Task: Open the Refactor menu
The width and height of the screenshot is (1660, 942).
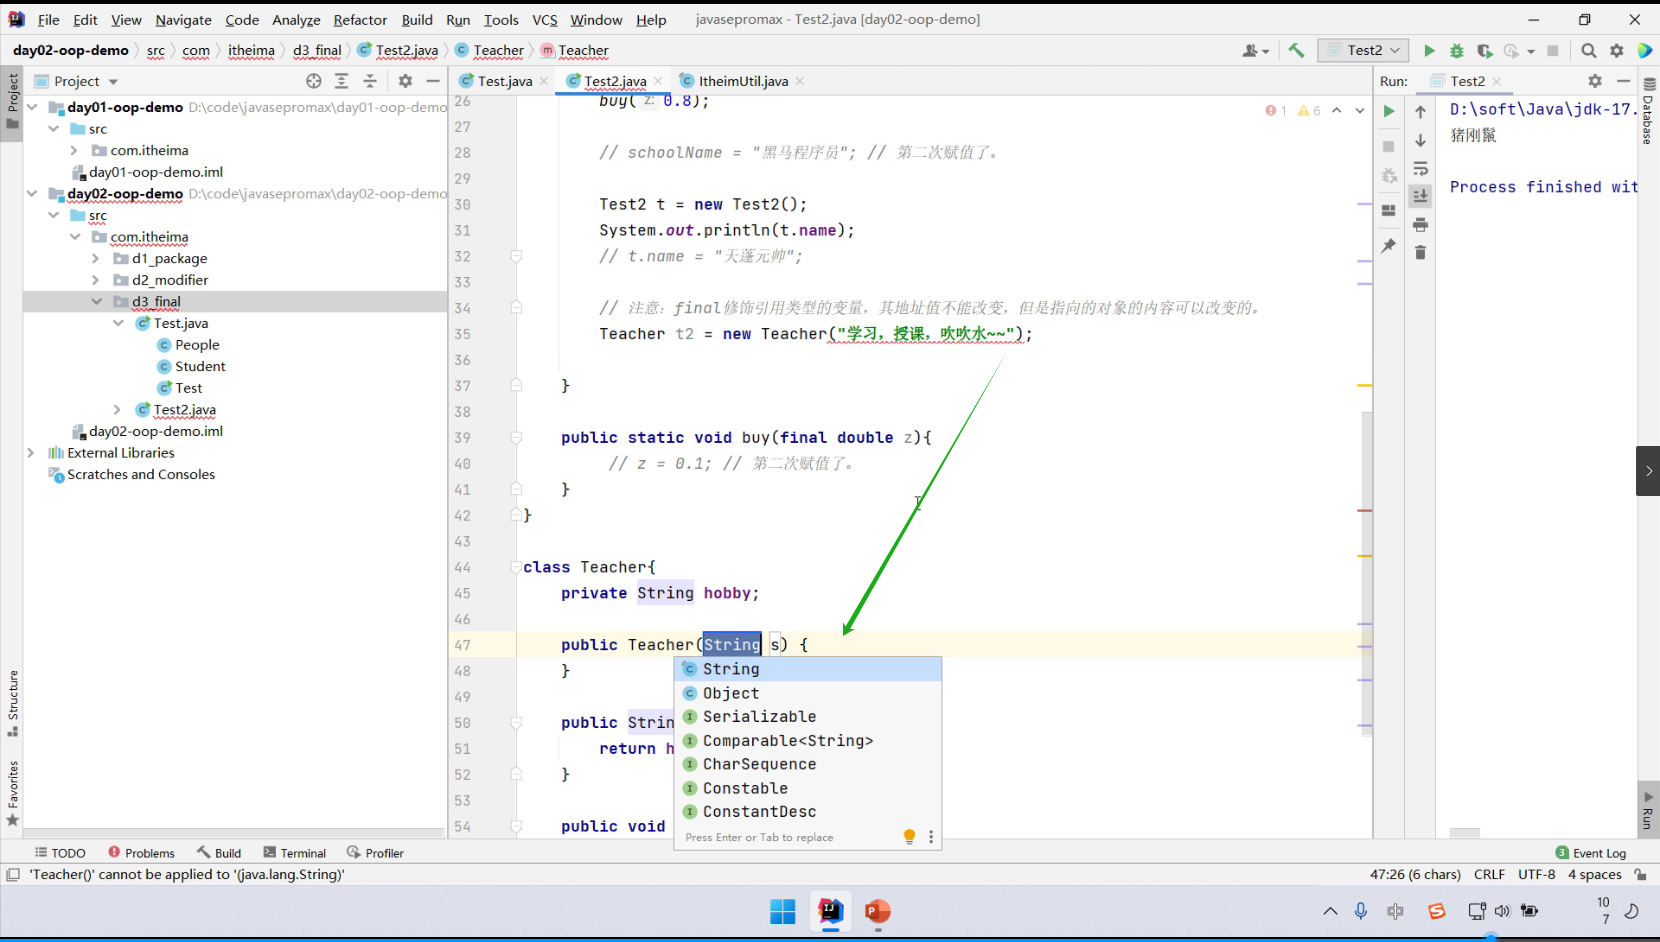Action: [360, 20]
